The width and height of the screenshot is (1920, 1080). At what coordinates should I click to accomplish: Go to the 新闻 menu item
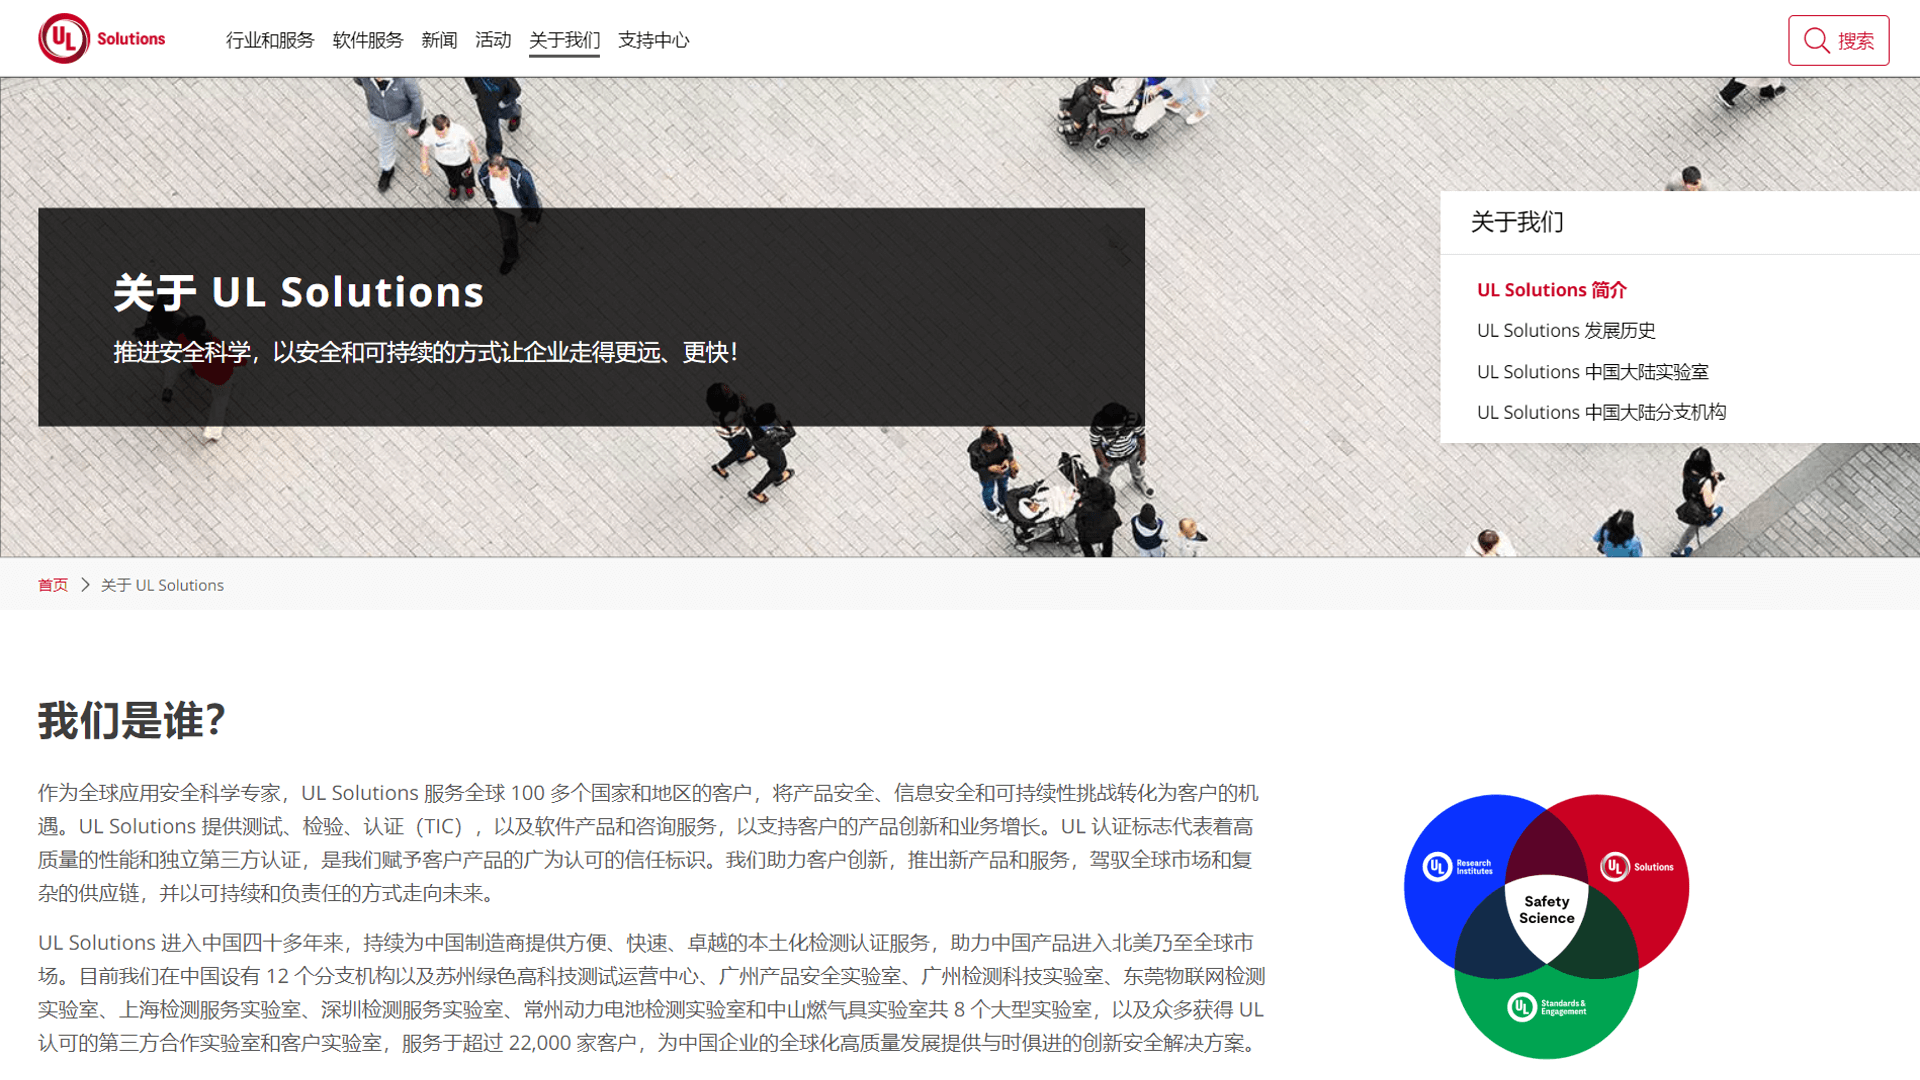(439, 40)
